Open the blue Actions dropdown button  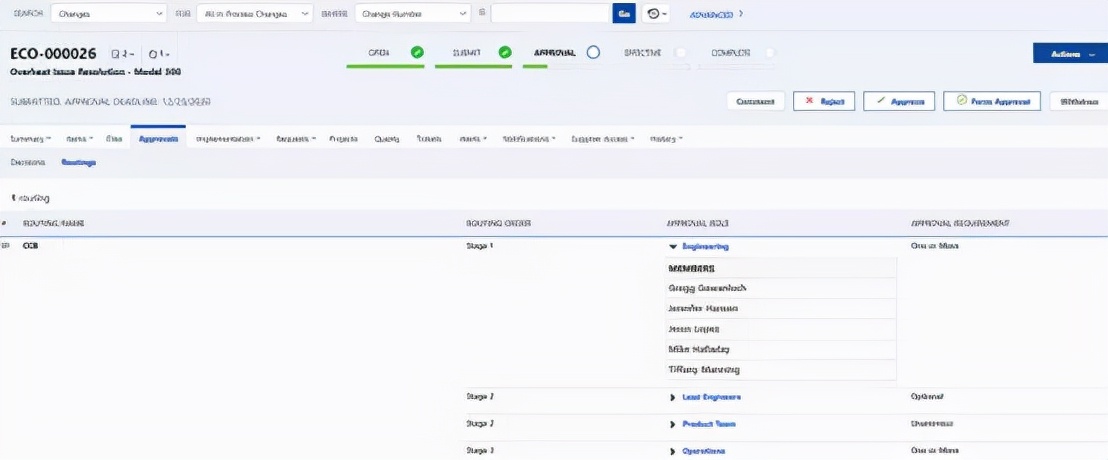pyautogui.click(x=1070, y=53)
